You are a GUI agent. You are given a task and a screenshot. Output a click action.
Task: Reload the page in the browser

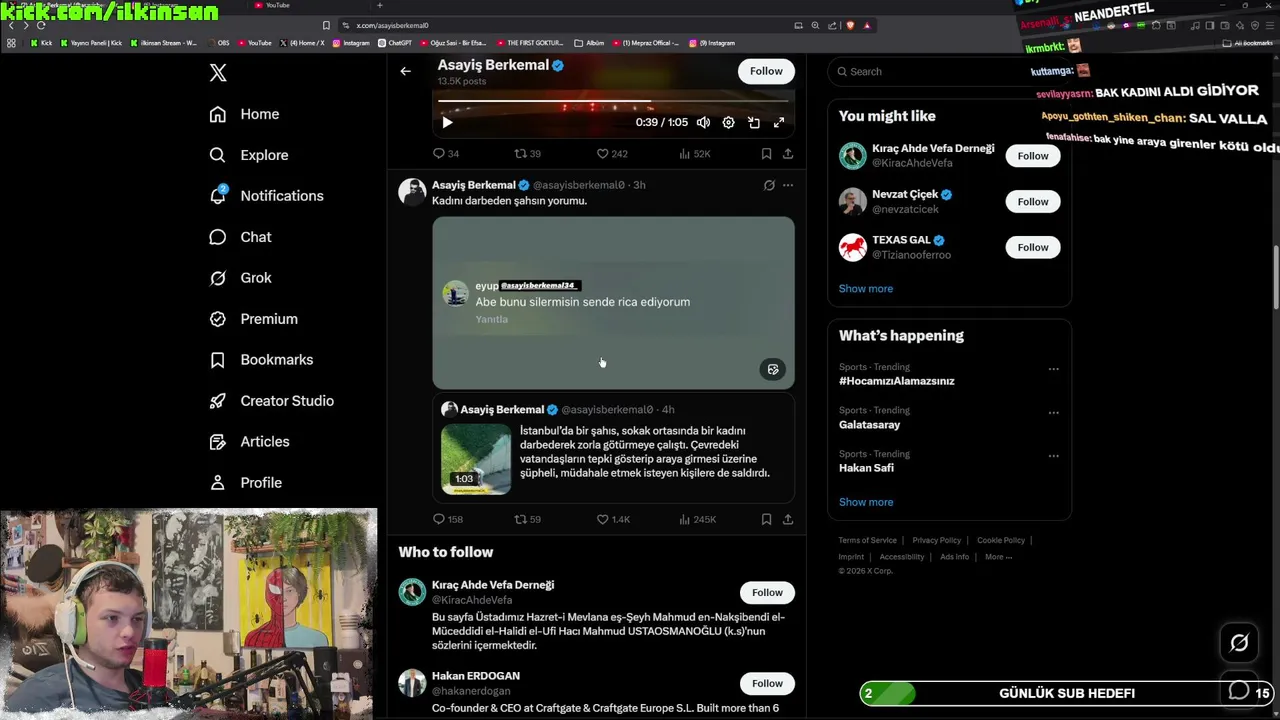tap(40, 25)
